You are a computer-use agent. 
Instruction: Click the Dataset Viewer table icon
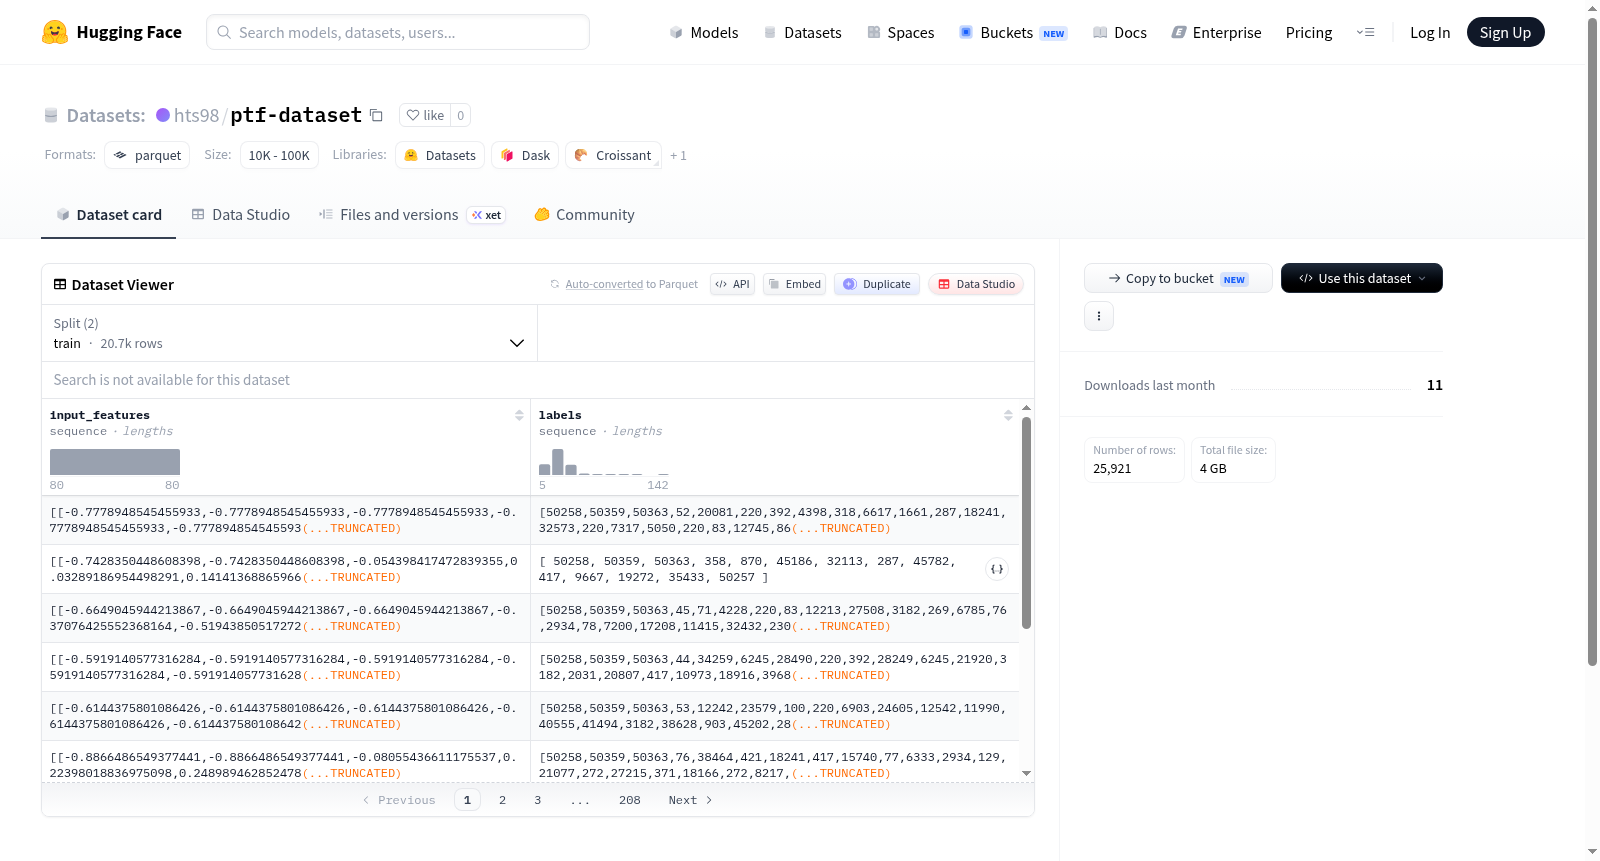pos(60,284)
